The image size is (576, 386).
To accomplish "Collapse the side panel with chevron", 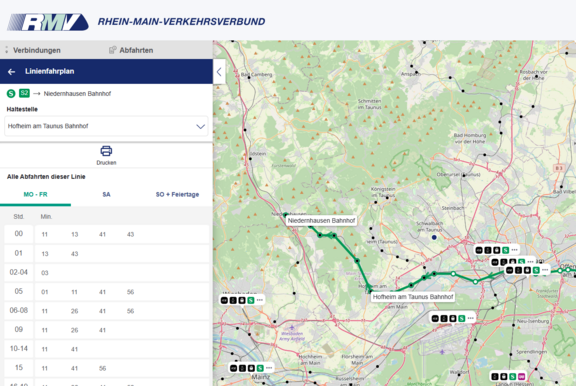I will point(219,72).
